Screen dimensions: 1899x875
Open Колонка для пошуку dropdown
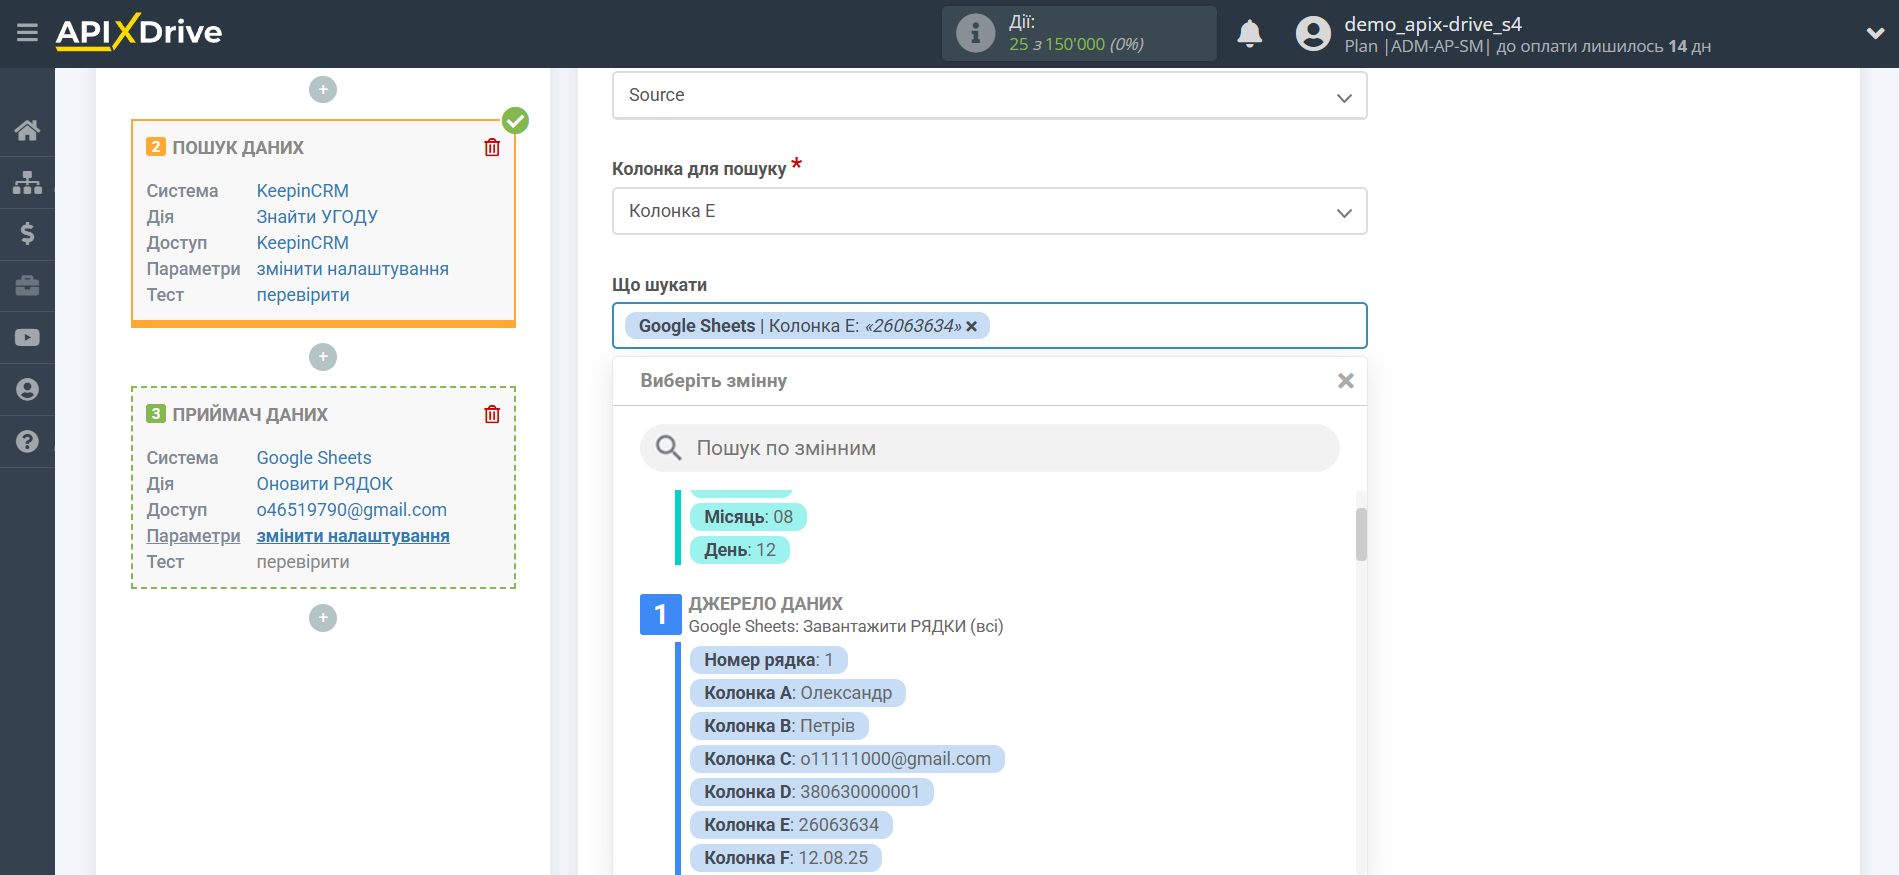tap(989, 211)
